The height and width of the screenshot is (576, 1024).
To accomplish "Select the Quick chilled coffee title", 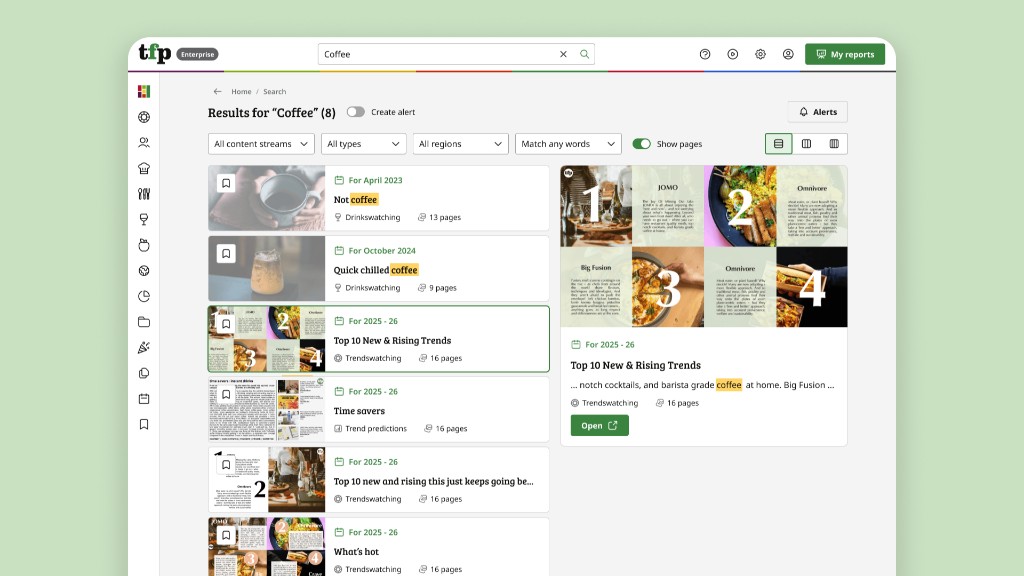I will (x=376, y=270).
